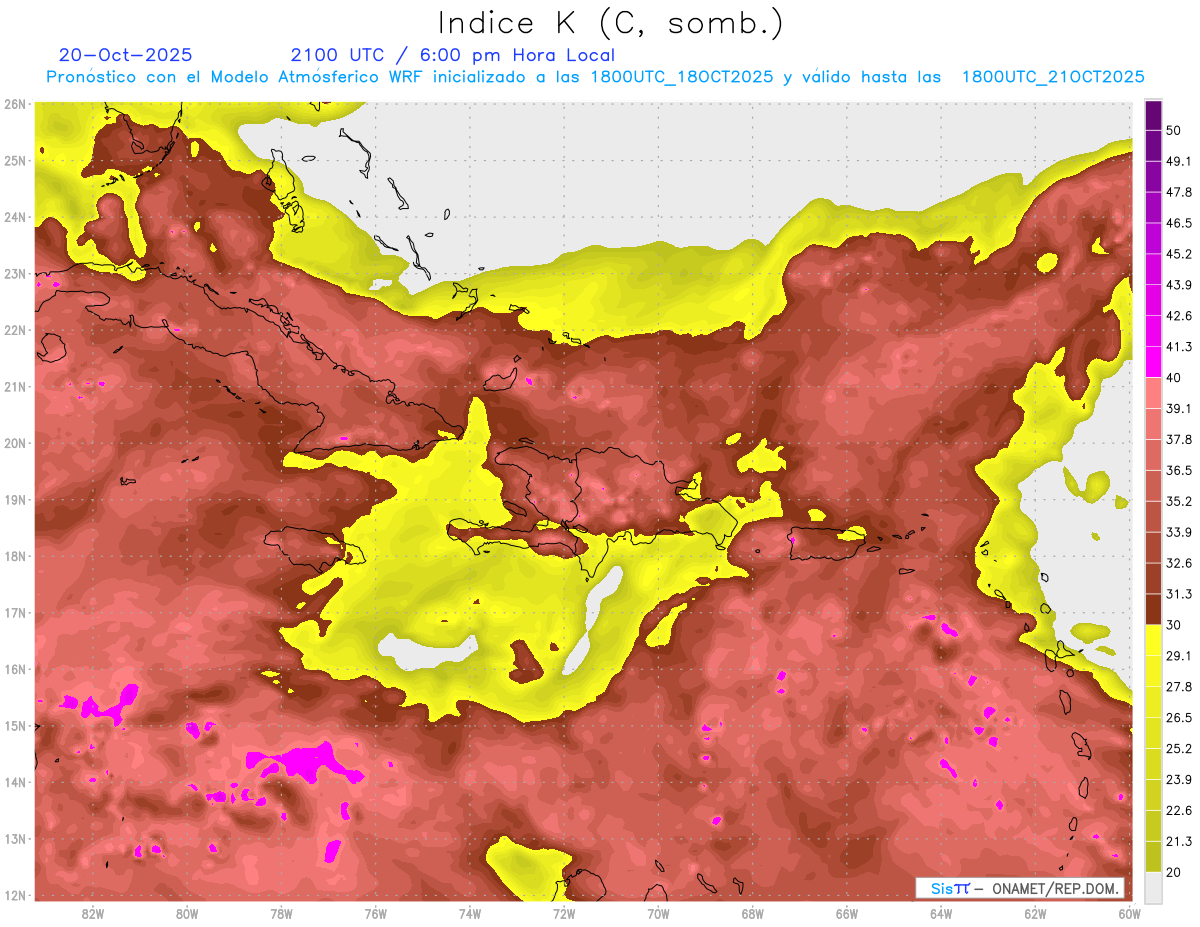This screenshot has width=1200, height=927.
Task: Click the color bar label '36.5'
Action: [1179, 471]
